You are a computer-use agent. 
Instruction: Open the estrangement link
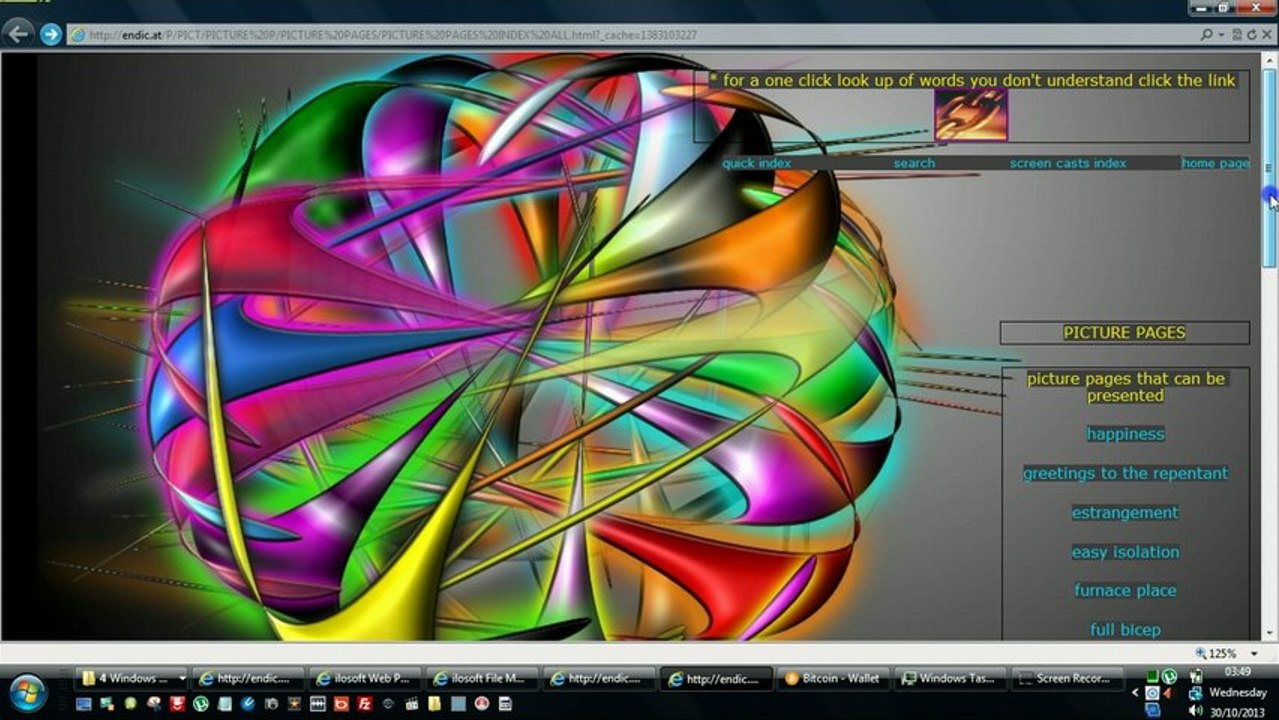click(1125, 512)
